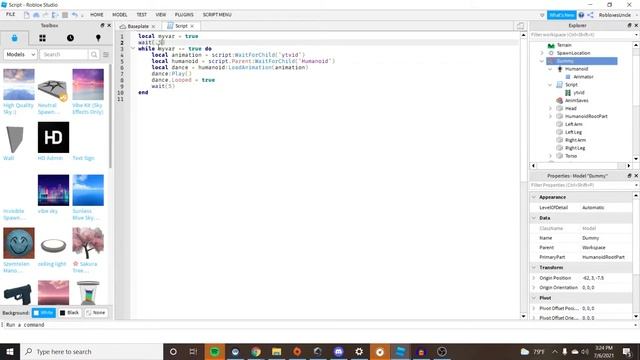Select None toolbox background option

tap(96, 313)
